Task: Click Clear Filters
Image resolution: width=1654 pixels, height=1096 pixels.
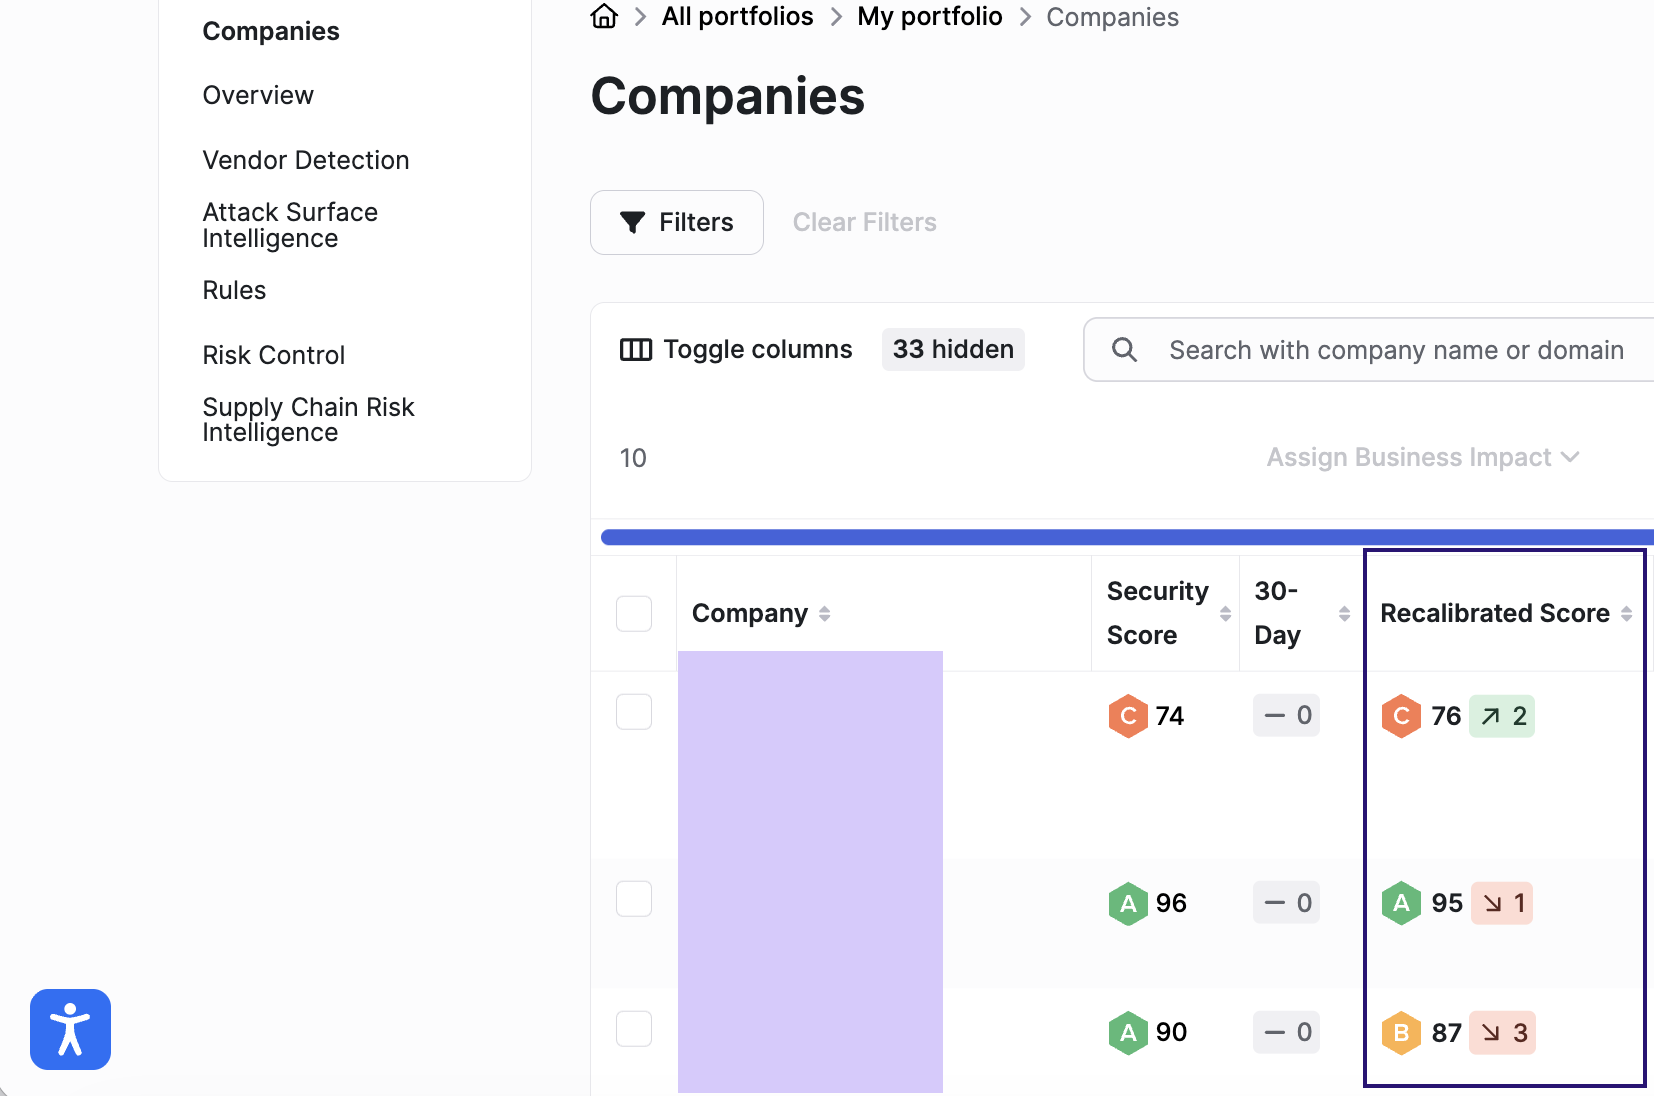Action: [x=864, y=222]
